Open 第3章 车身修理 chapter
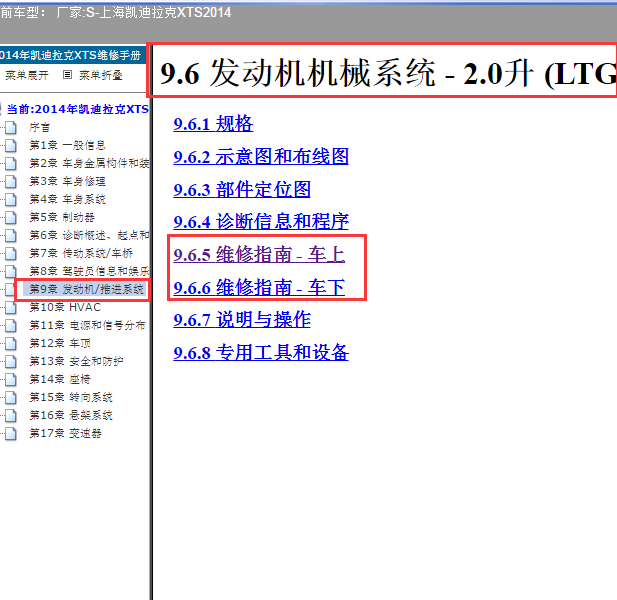Screen dimensions: 617x600 point(67,181)
